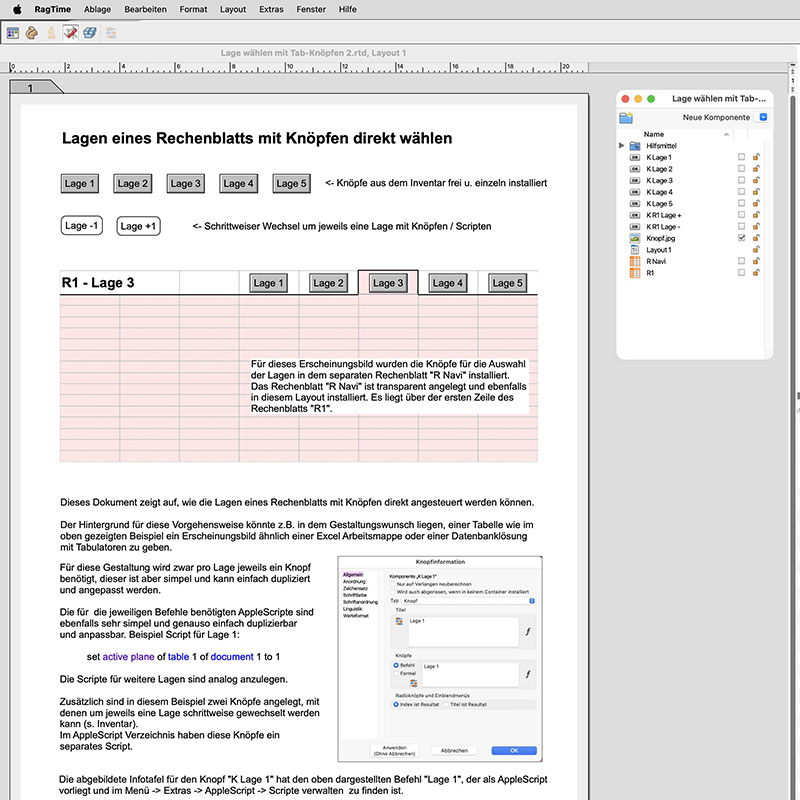Click the Lage +1 step button
The image size is (800, 800).
click(138, 226)
